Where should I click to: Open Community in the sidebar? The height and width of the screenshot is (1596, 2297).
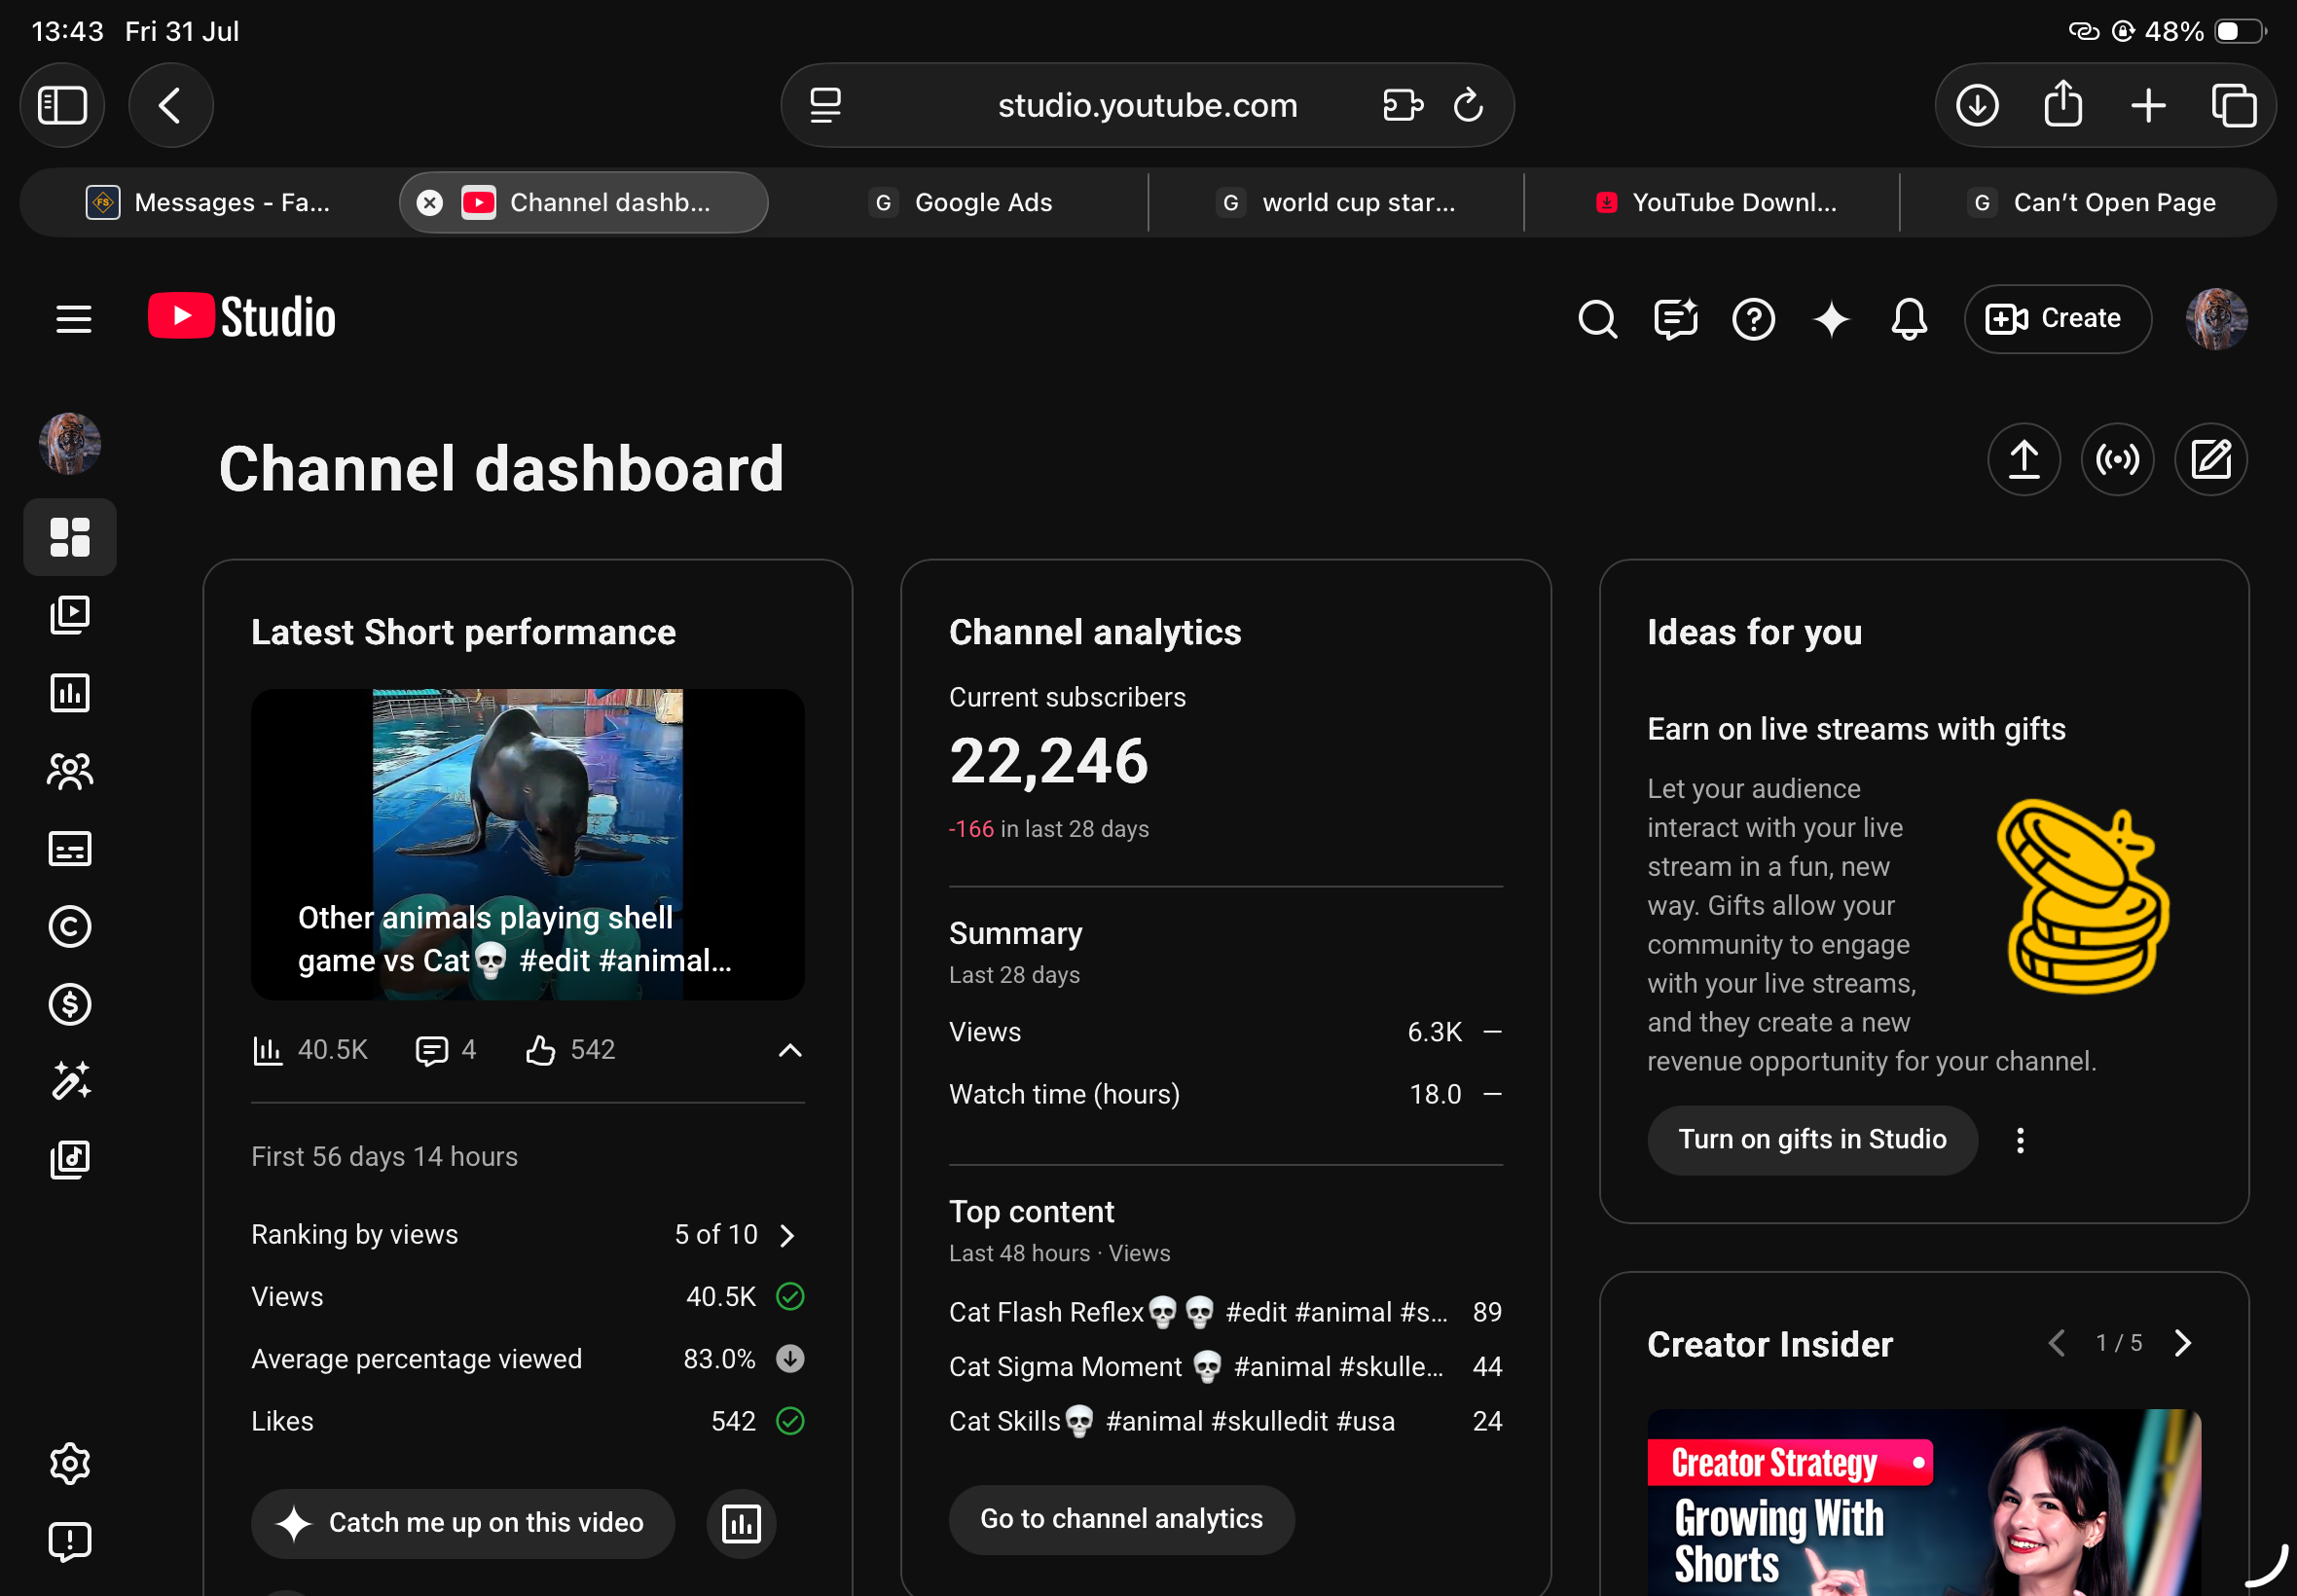70,771
